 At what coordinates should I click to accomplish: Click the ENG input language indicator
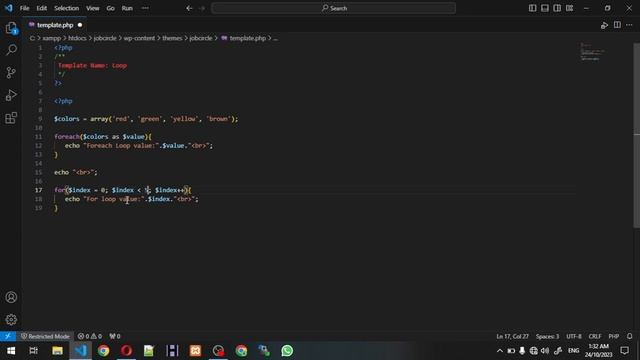pyautogui.click(x=573, y=351)
